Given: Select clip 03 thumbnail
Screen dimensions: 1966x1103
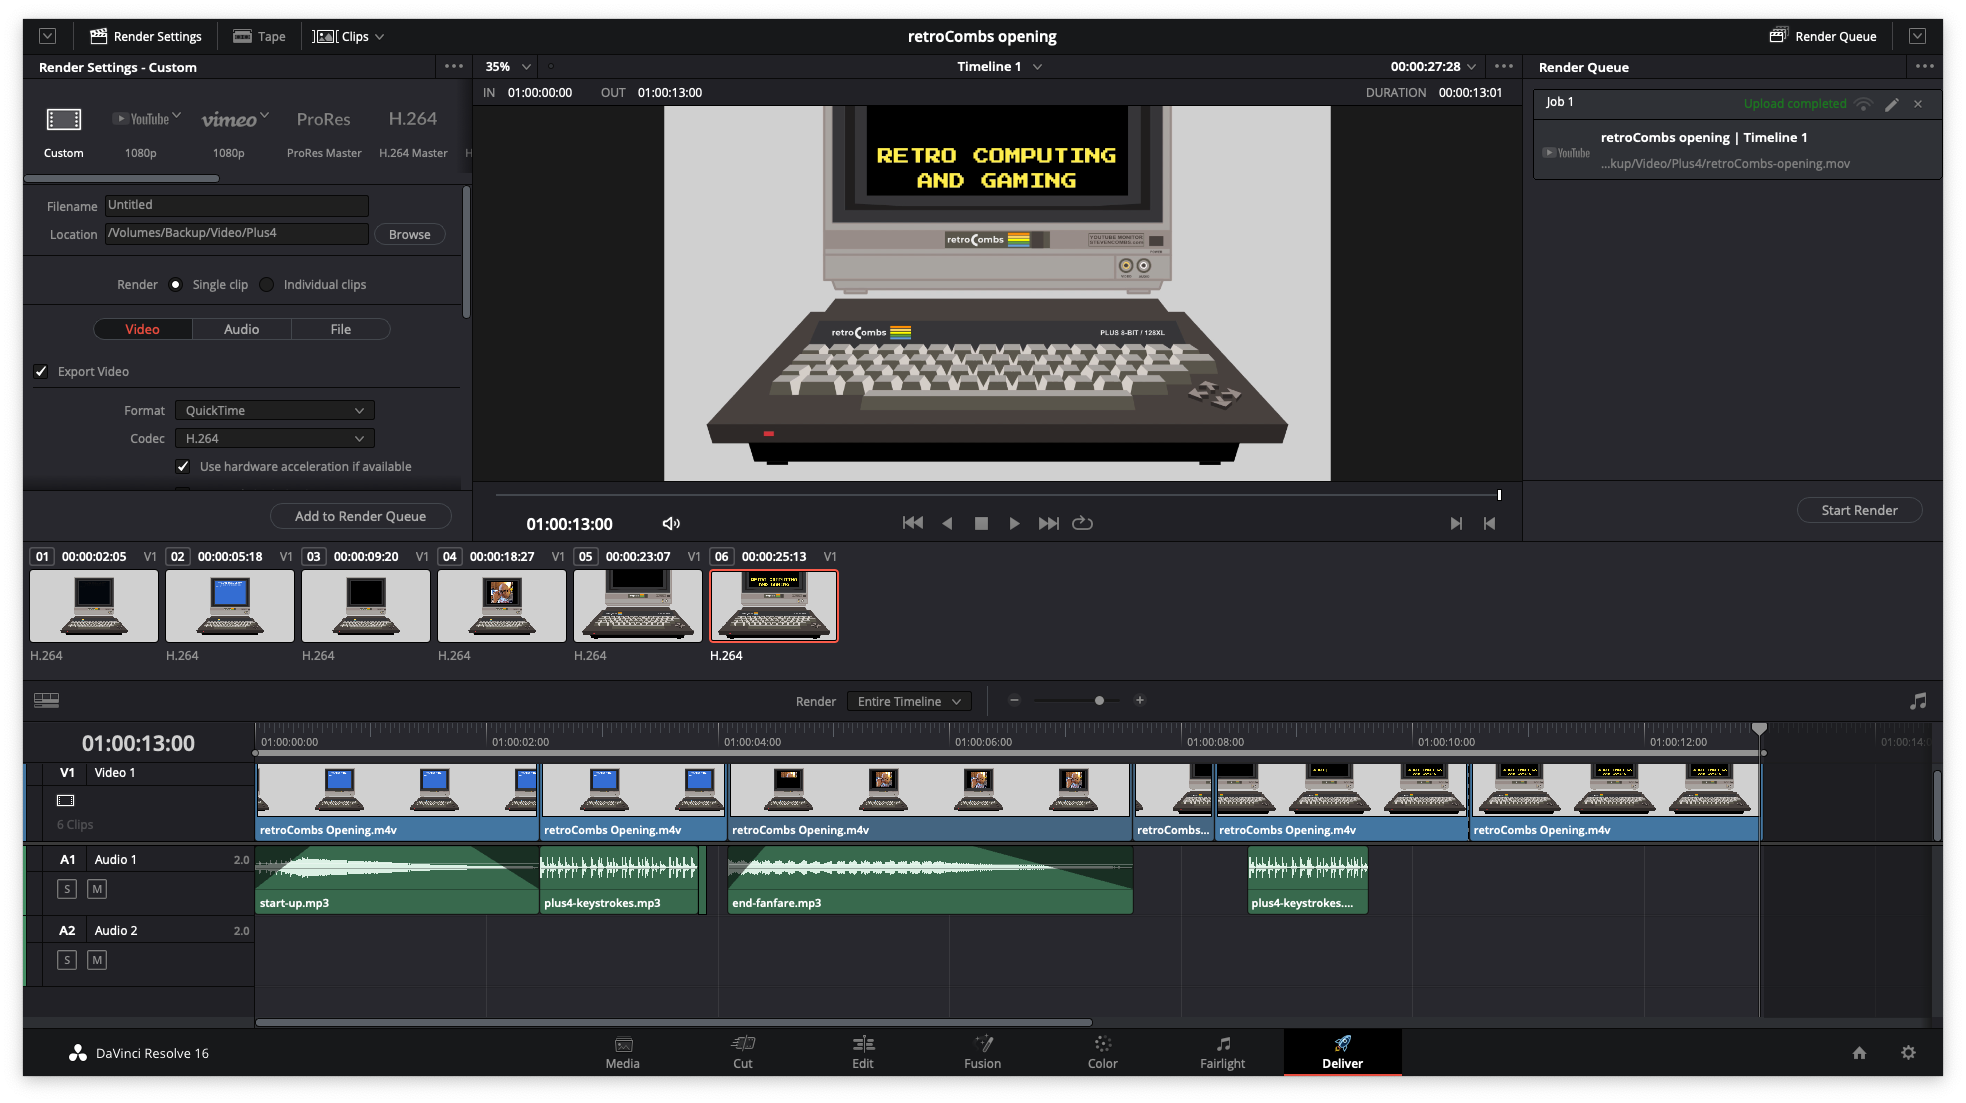Looking at the screenshot, I should pyautogui.click(x=365, y=606).
